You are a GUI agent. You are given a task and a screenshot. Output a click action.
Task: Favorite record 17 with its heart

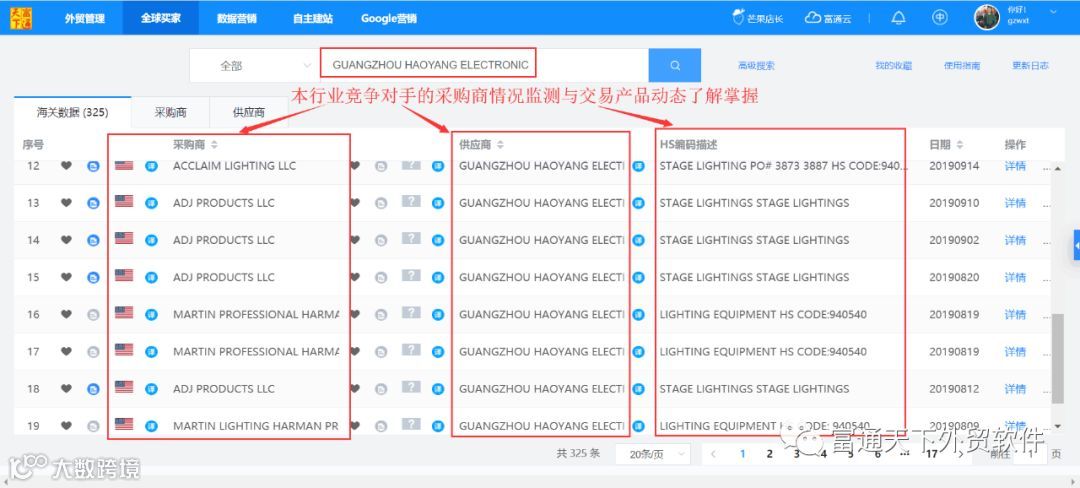click(66, 351)
